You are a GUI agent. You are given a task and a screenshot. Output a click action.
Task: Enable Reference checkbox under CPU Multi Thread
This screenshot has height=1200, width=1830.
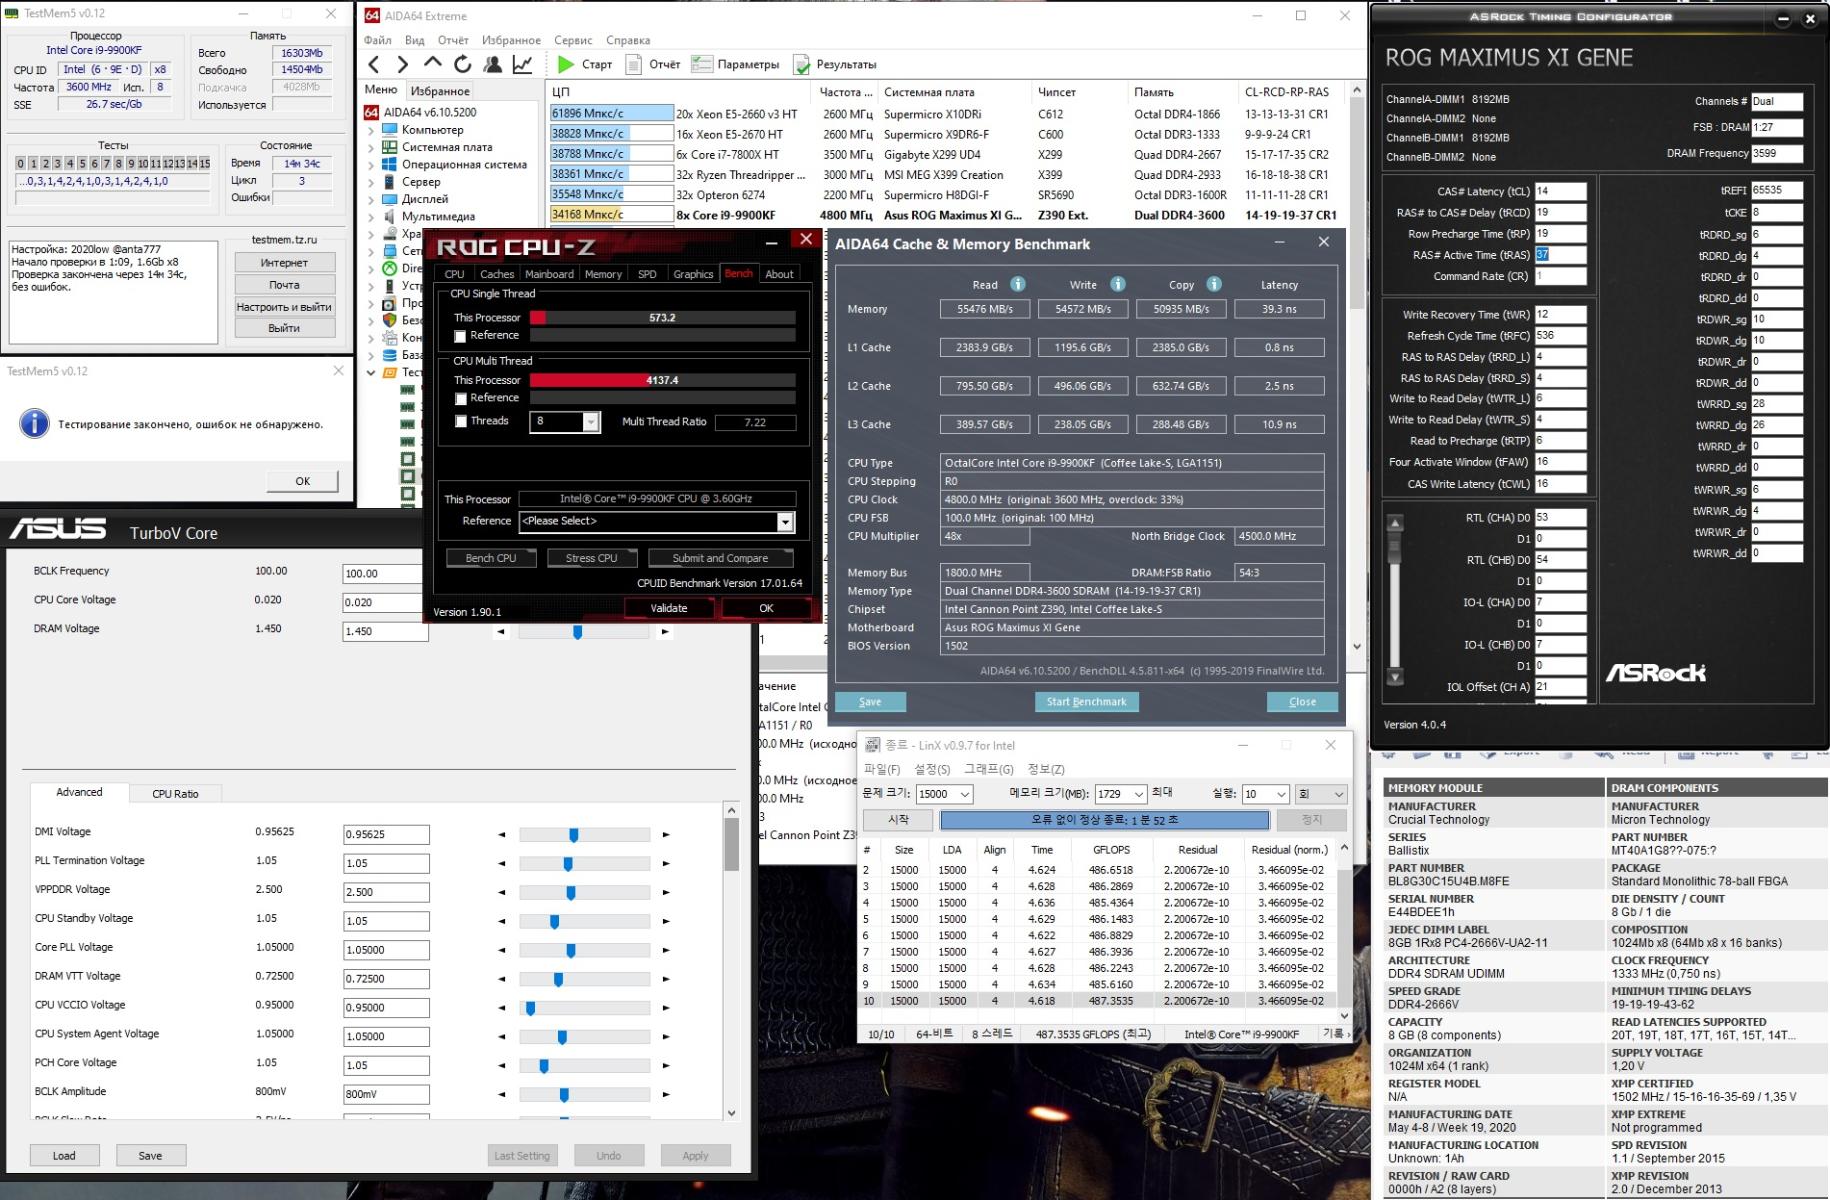[460, 398]
